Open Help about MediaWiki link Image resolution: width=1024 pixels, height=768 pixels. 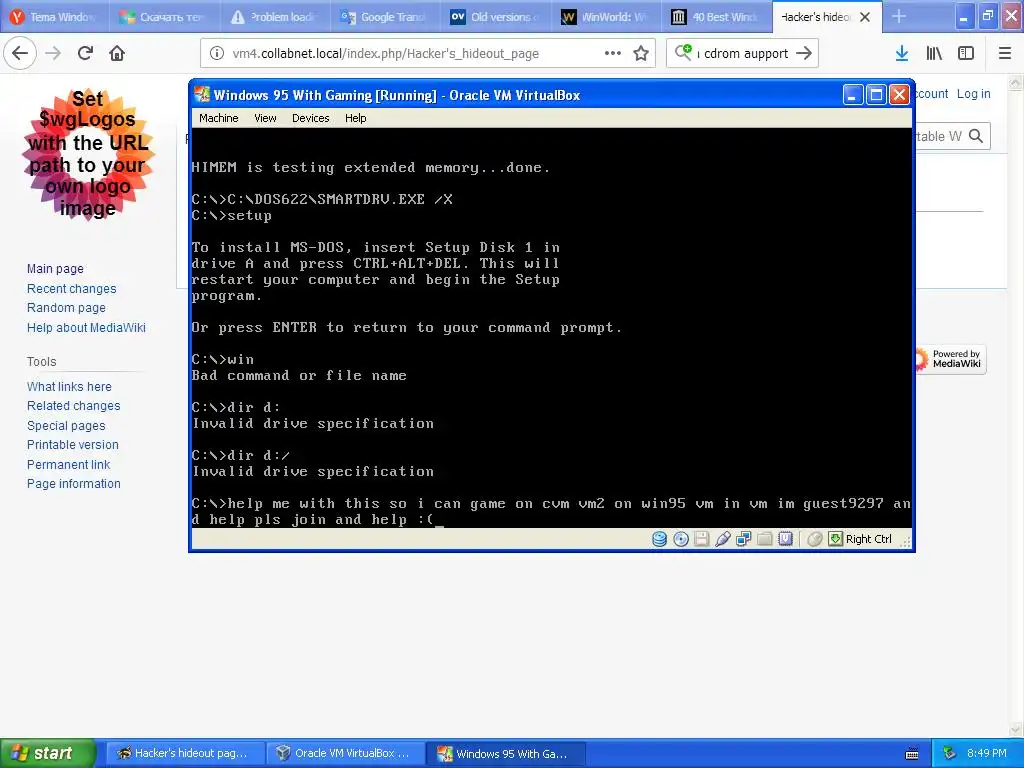[x=86, y=328]
